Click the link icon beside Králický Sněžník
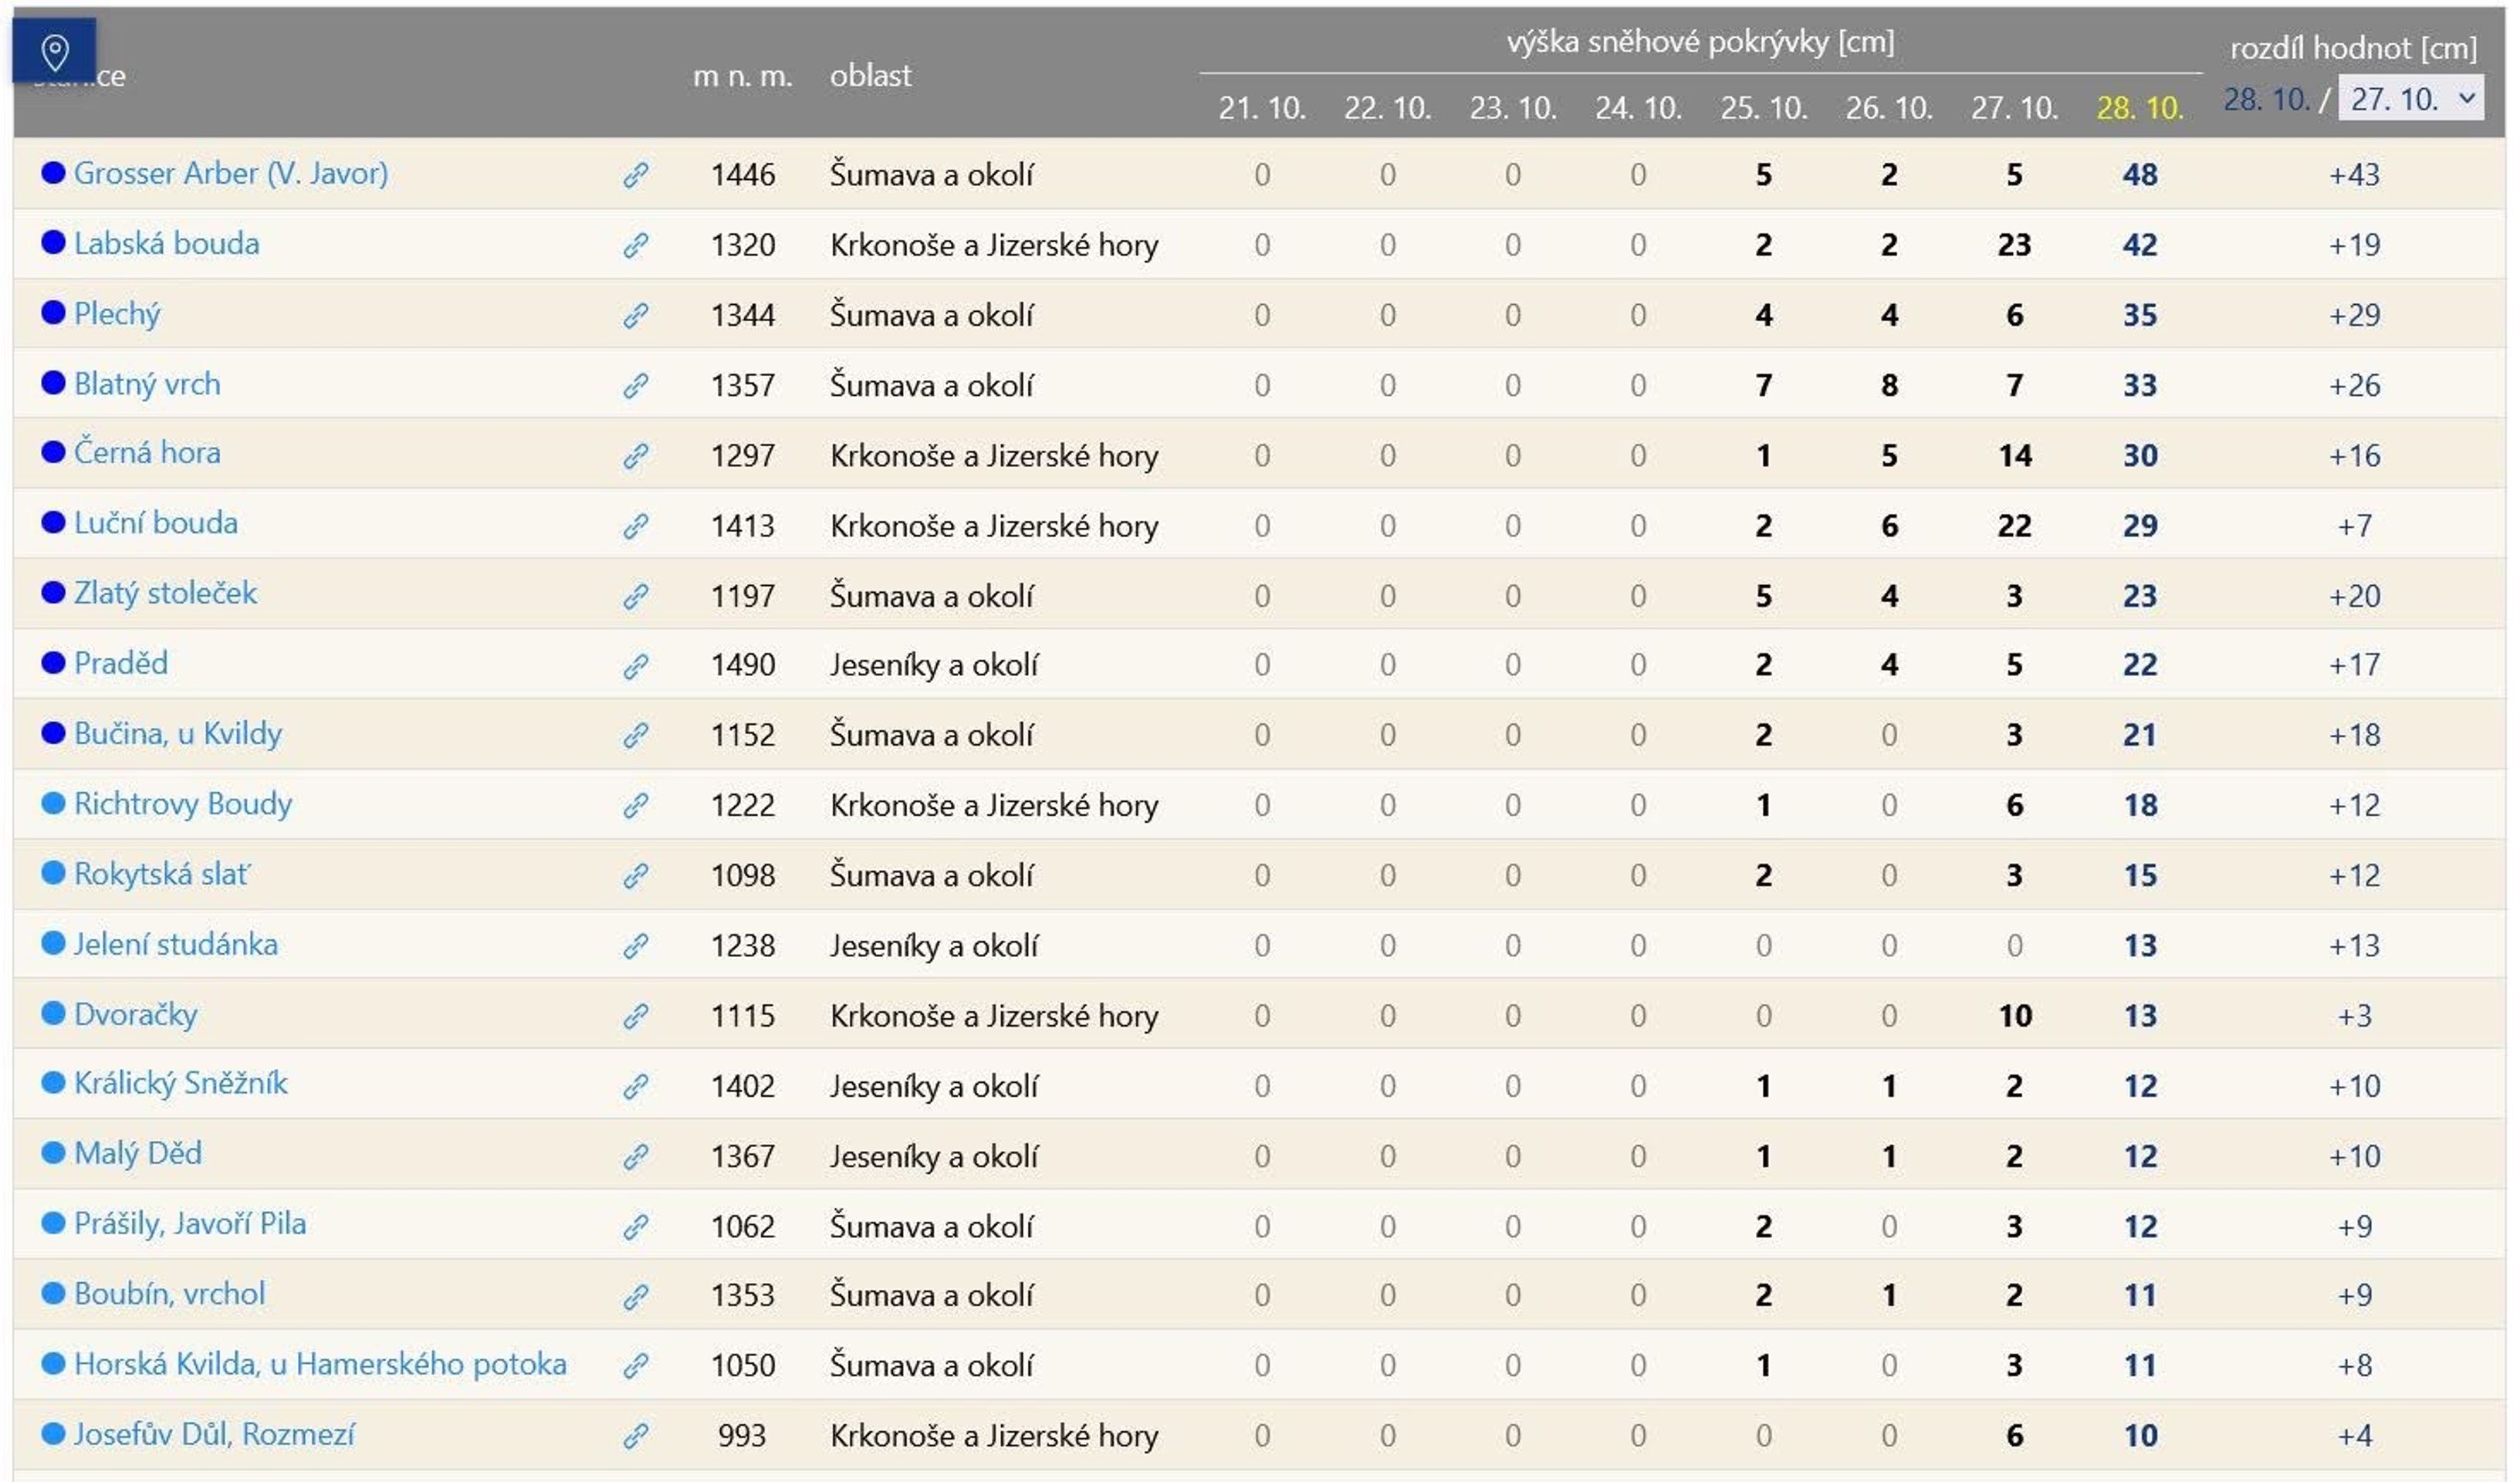Image resolution: width=2520 pixels, height=1482 pixels. (x=636, y=1086)
